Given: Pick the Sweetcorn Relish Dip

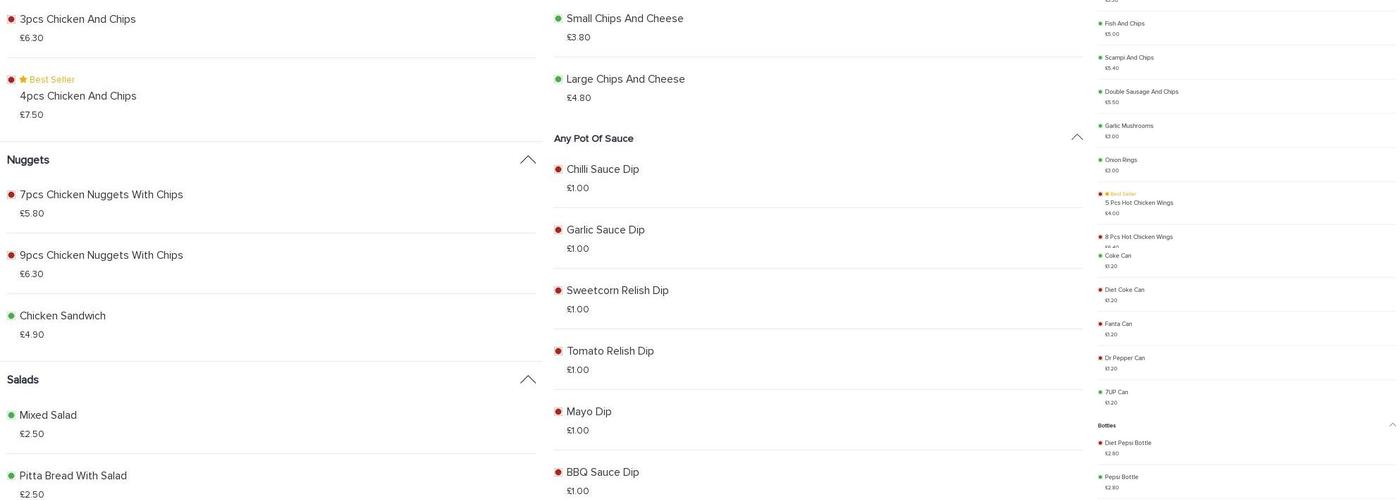Looking at the screenshot, I should (617, 291).
